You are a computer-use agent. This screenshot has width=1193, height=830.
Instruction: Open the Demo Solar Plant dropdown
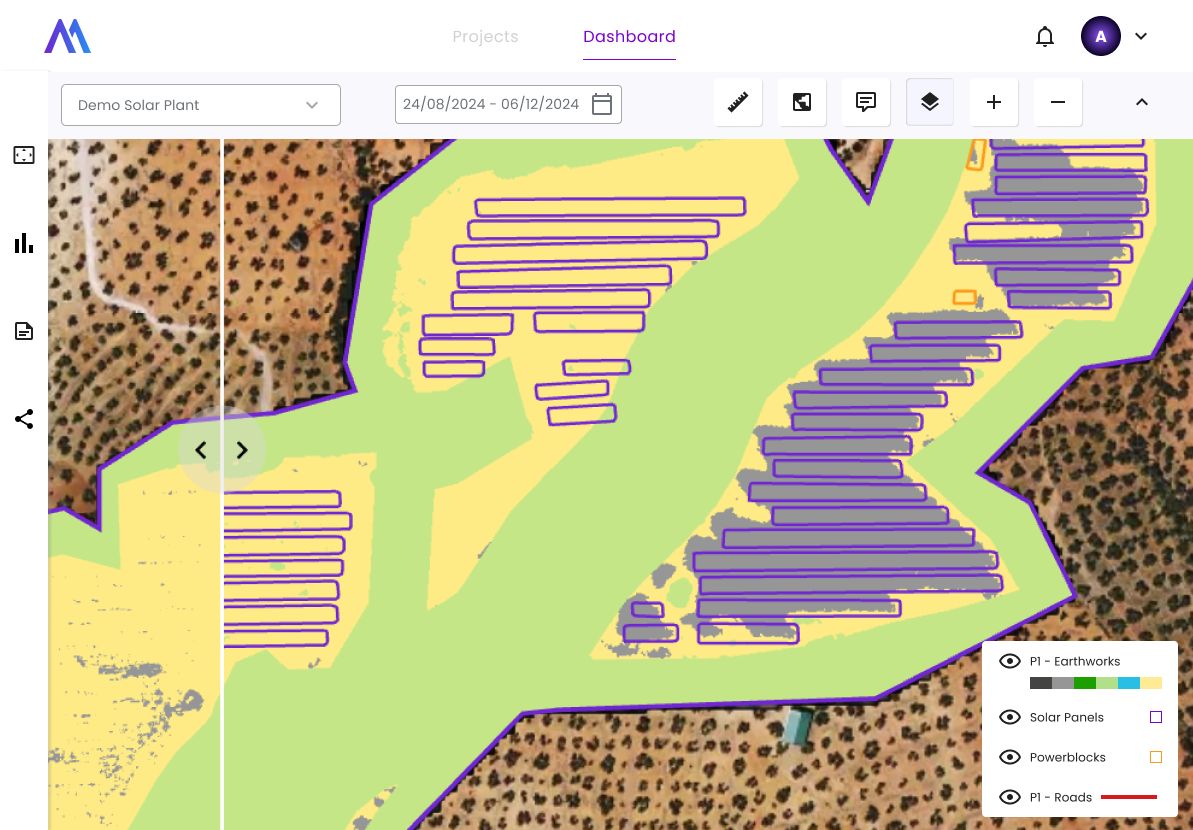click(x=200, y=105)
